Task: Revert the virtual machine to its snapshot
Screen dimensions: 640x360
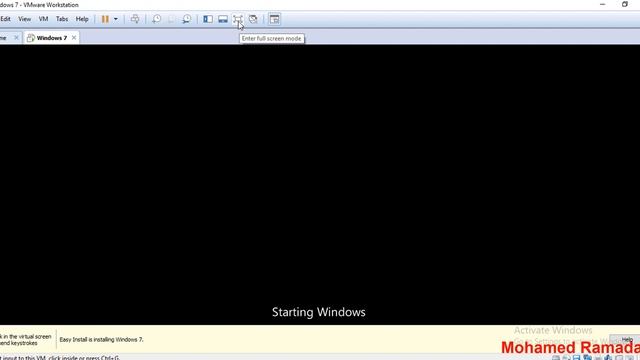Action: (171, 19)
